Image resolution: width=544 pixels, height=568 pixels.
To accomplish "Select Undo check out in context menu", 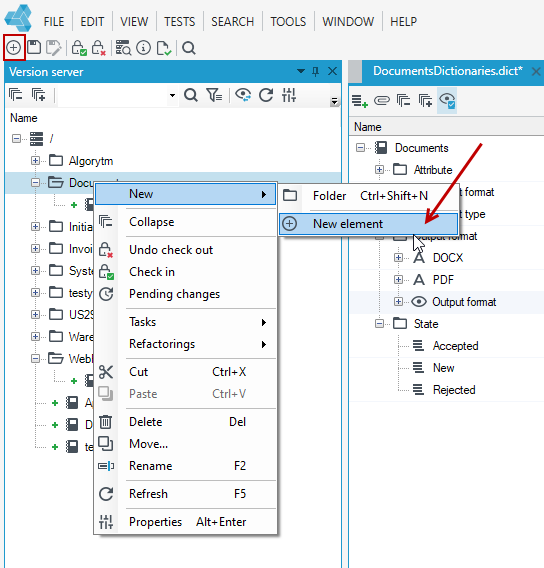I will (x=185, y=250).
